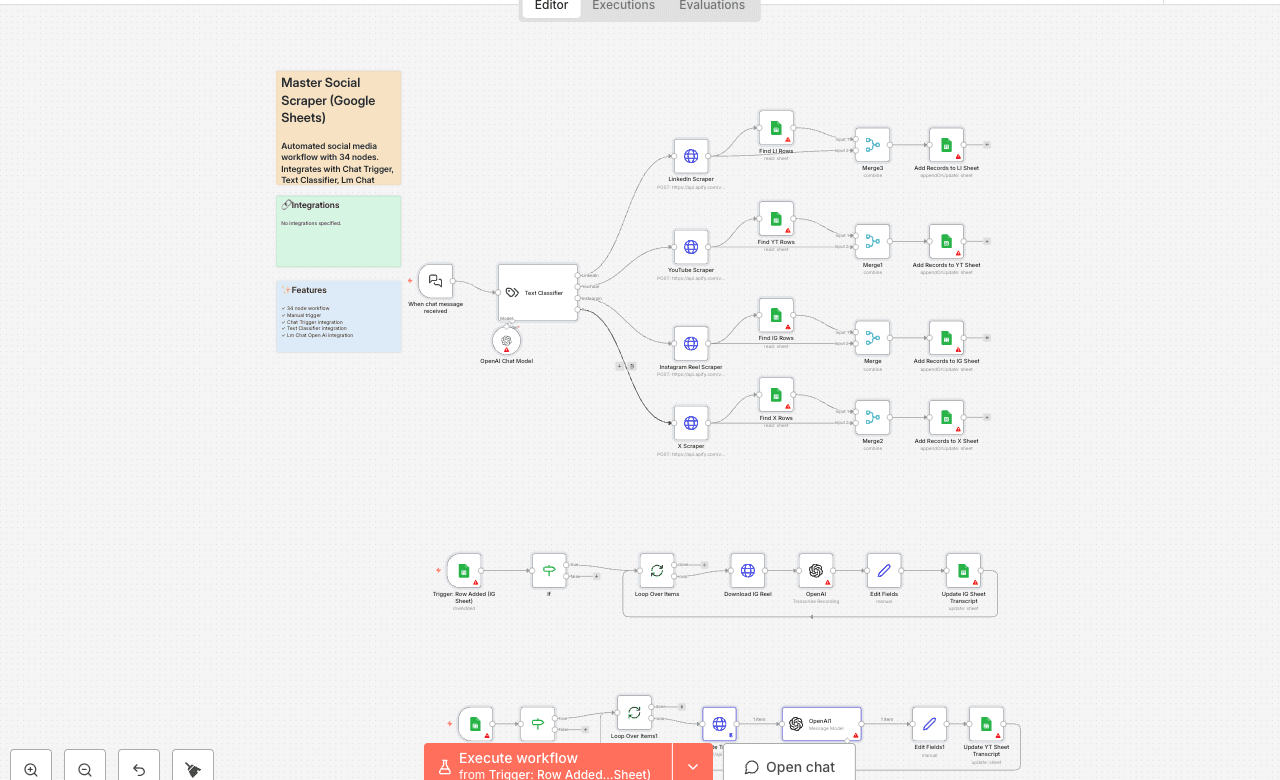The height and width of the screenshot is (780, 1280).
Task: Open the OpenAI Chat Model node
Action: [x=506, y=340]
